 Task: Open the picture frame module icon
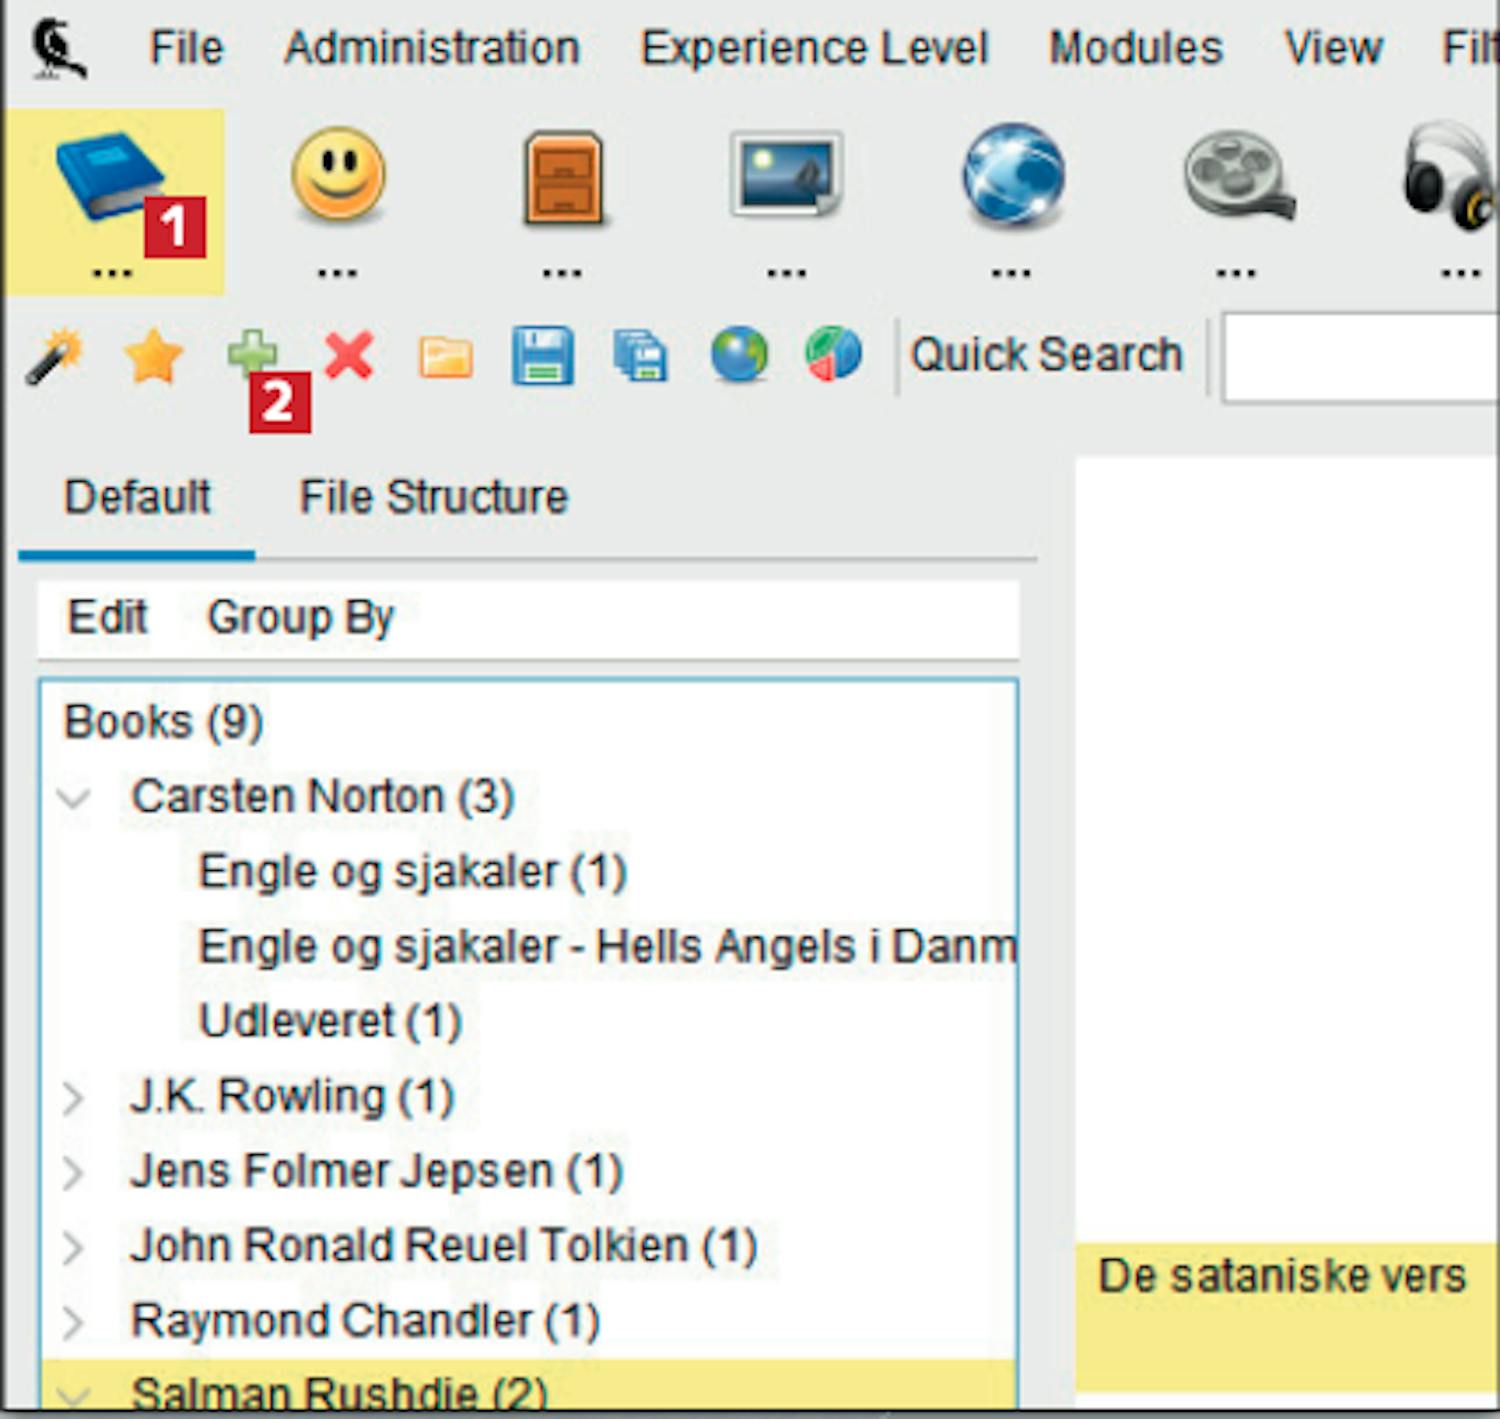pyautogui.click(x=786, y=175)
